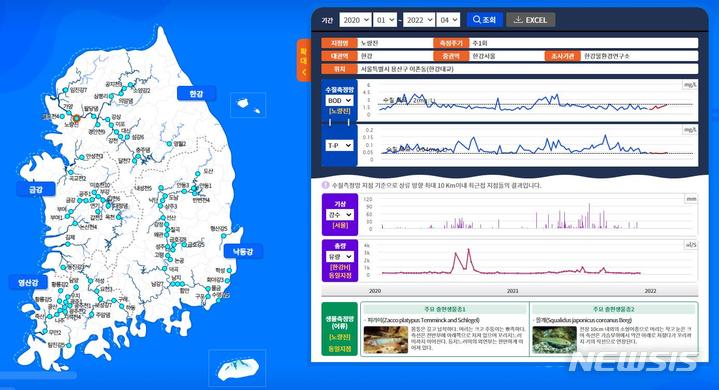Screen dimensions: 719x390
Task: Click the 충주댐 station marker
Action: pos(139,156)
